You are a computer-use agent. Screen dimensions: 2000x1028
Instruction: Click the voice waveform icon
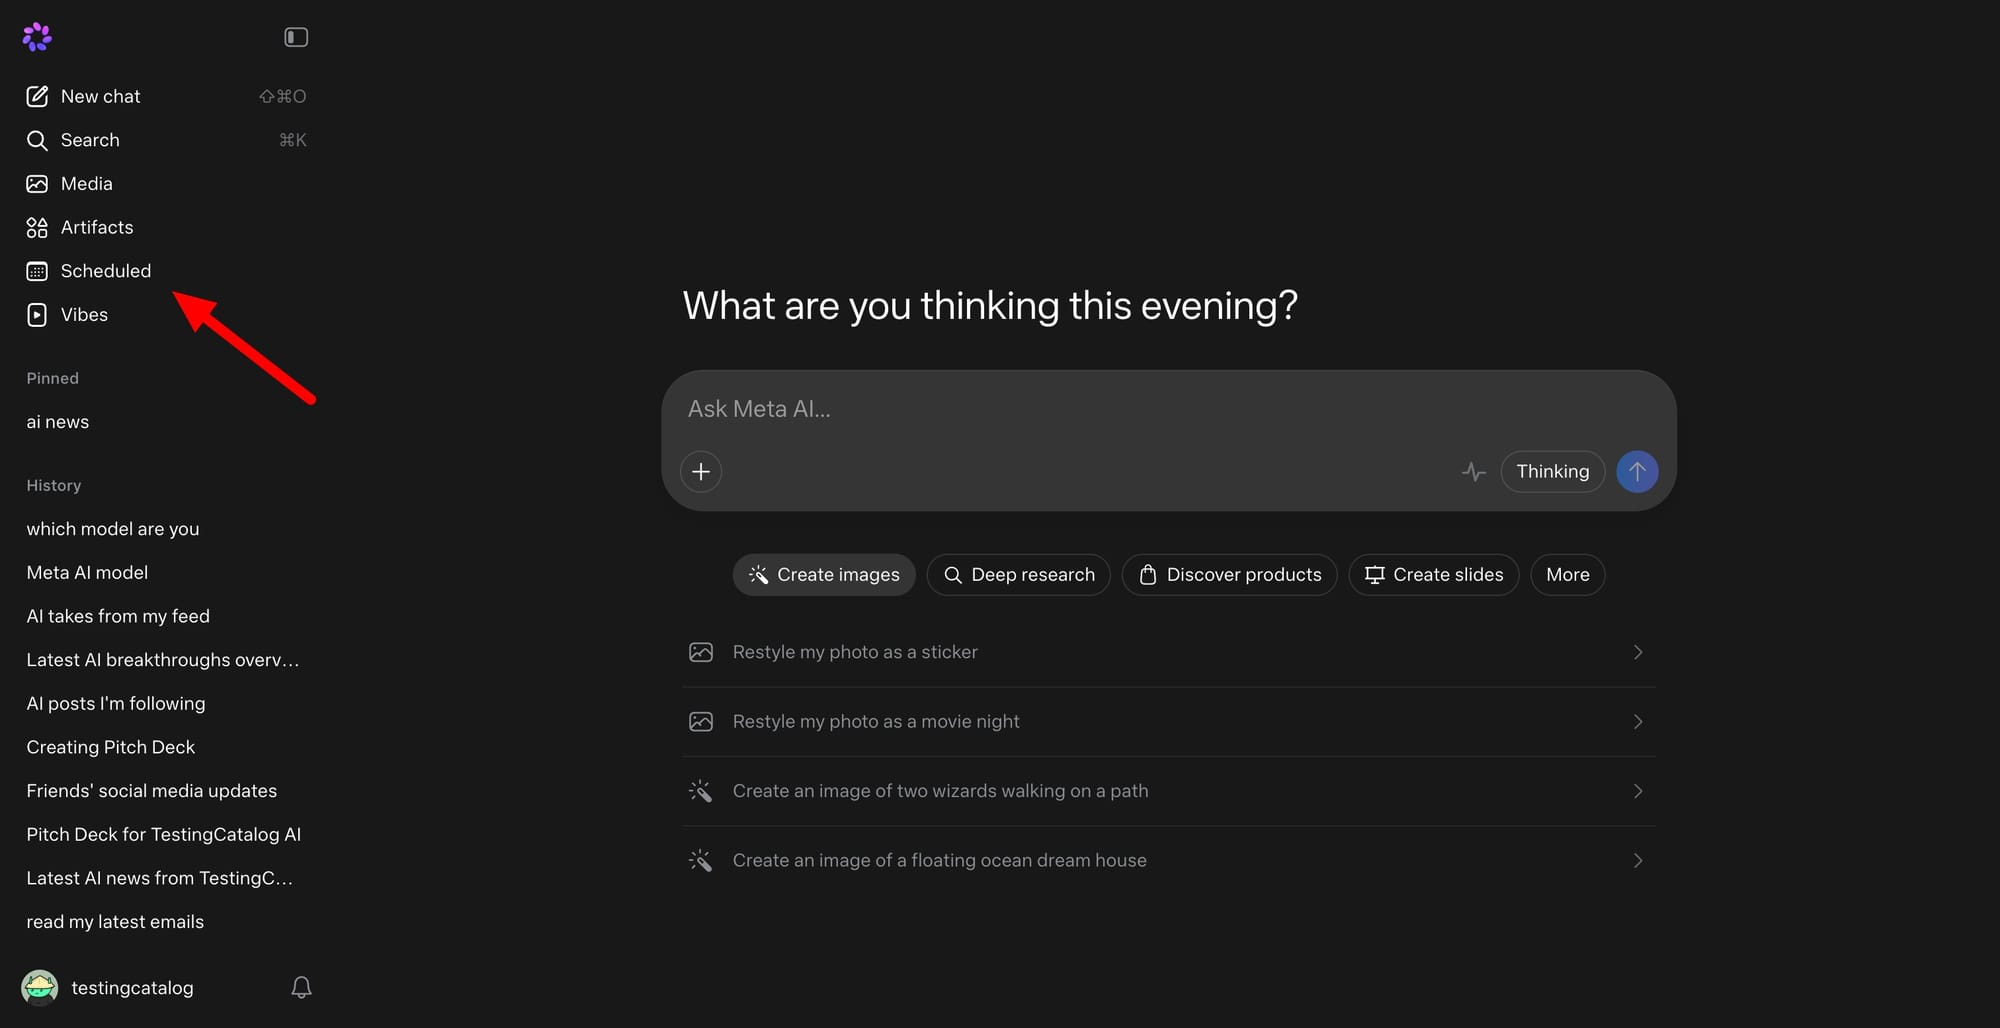[x=1473, y=472]
